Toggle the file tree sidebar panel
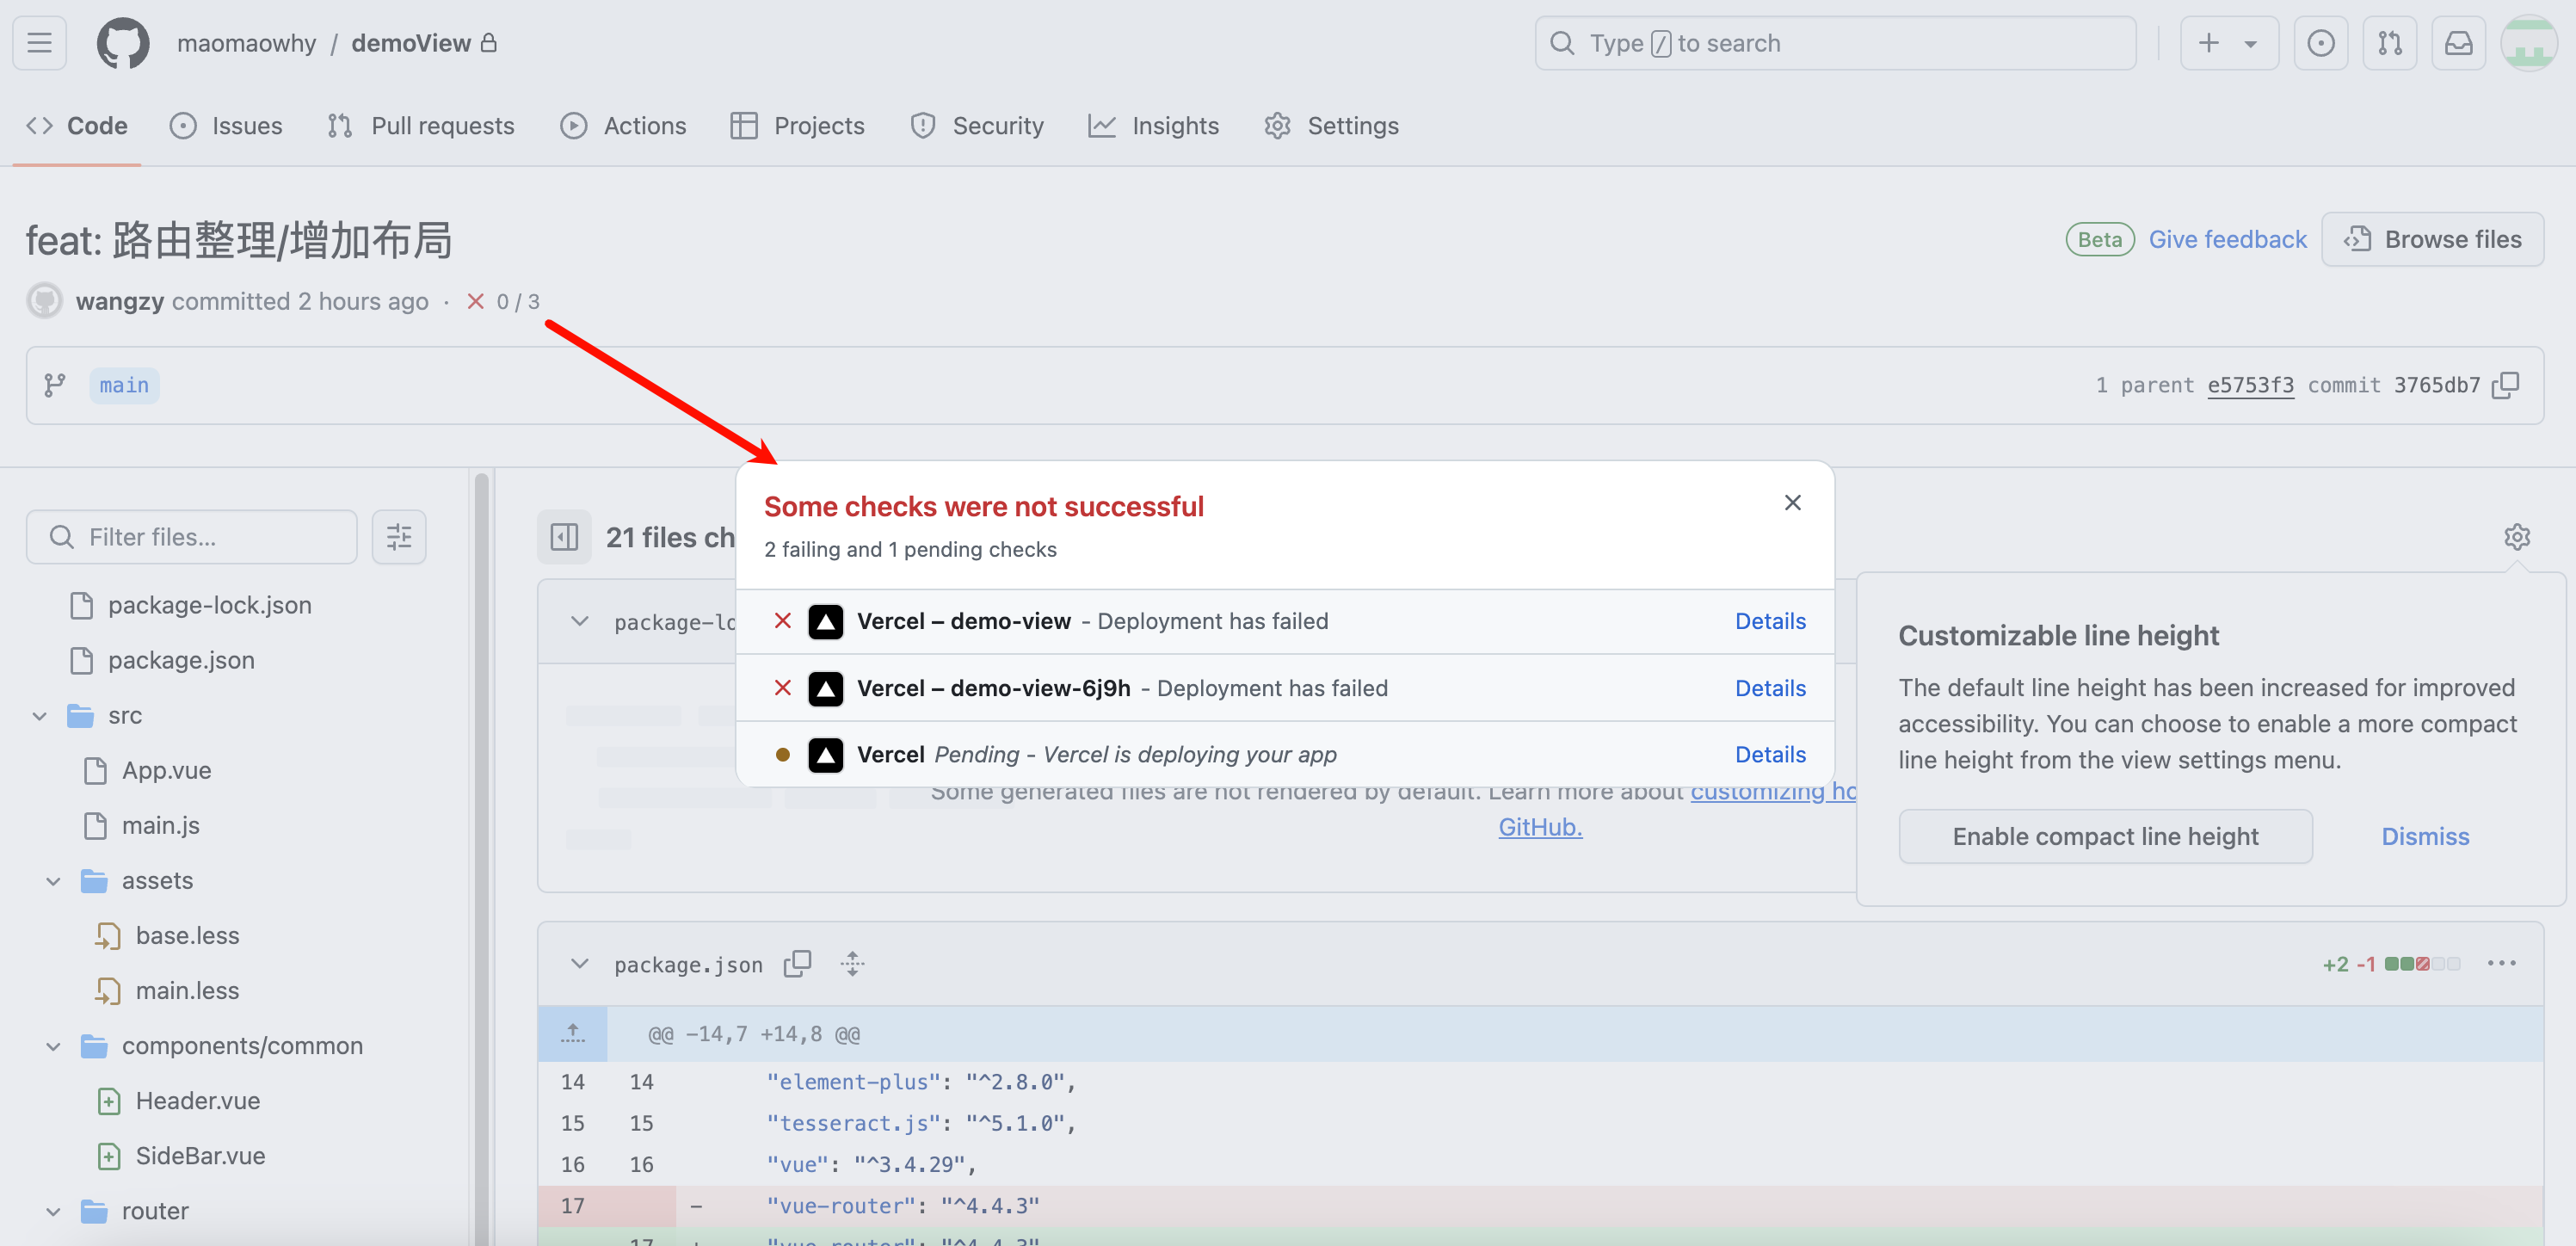 pyautogui.click(x=564, y=537)
